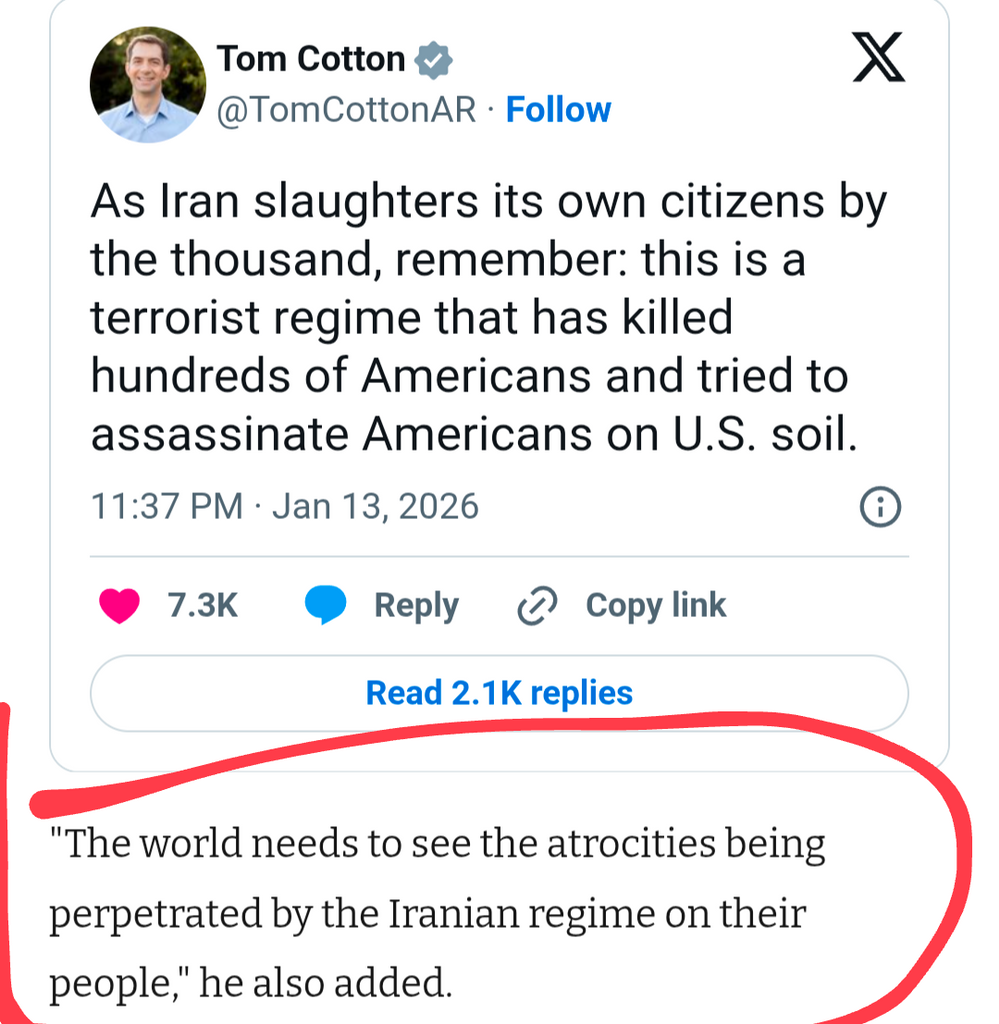Open the @TomCottonAR handle link
999x1024 pixels.
pos(347,110)
